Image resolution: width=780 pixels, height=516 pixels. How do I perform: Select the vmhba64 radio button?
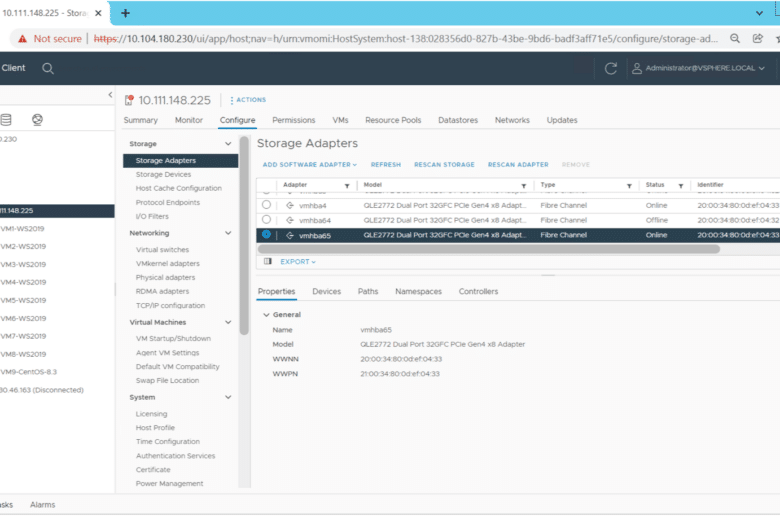pos(266,219)
